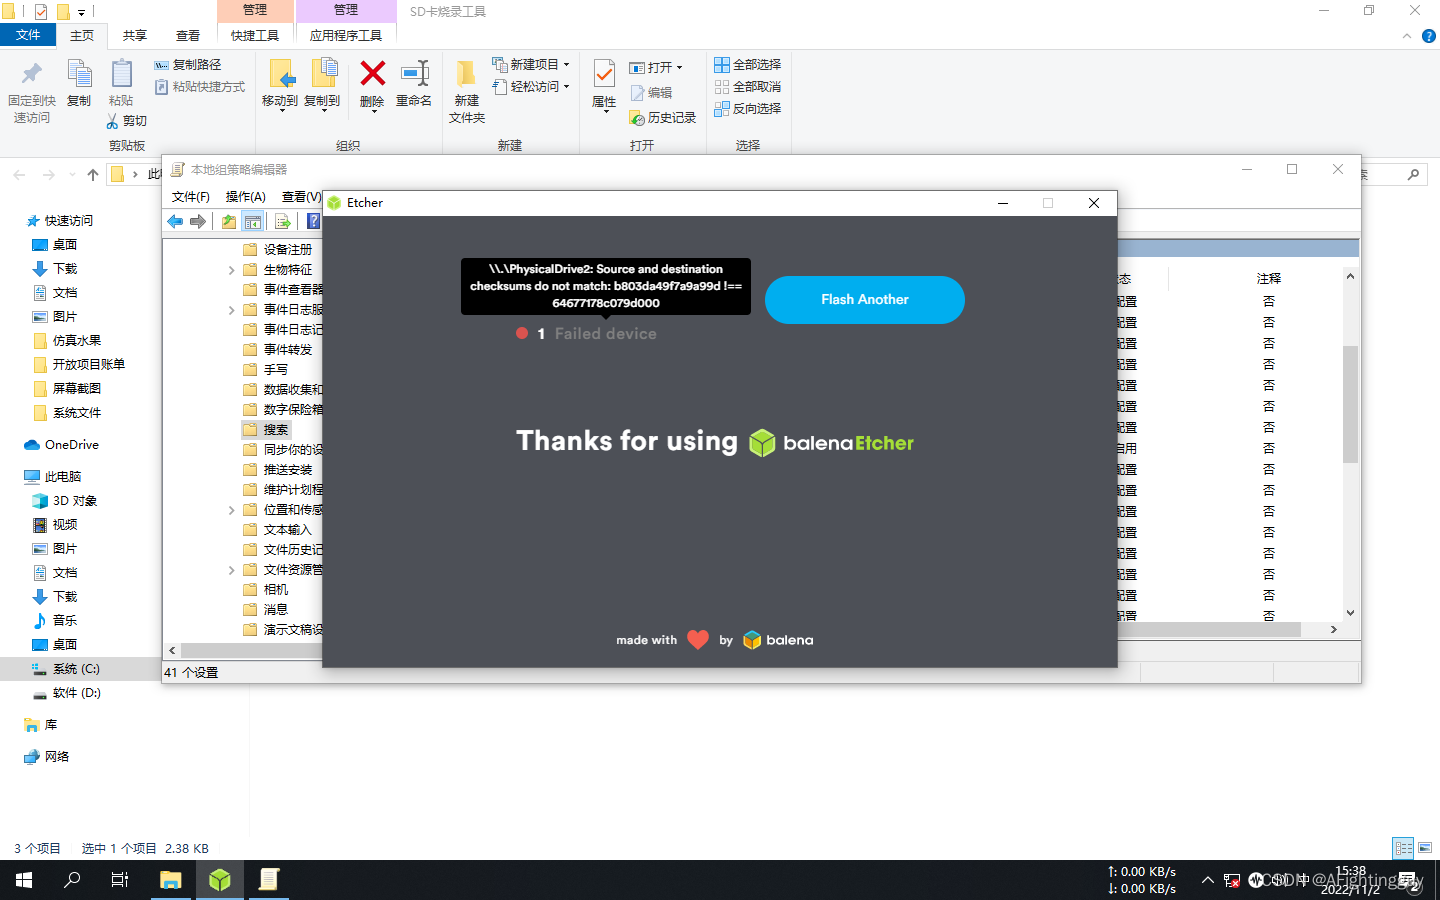
Task: Click the red 删除 X icon
Action: (x=372, y=73)
